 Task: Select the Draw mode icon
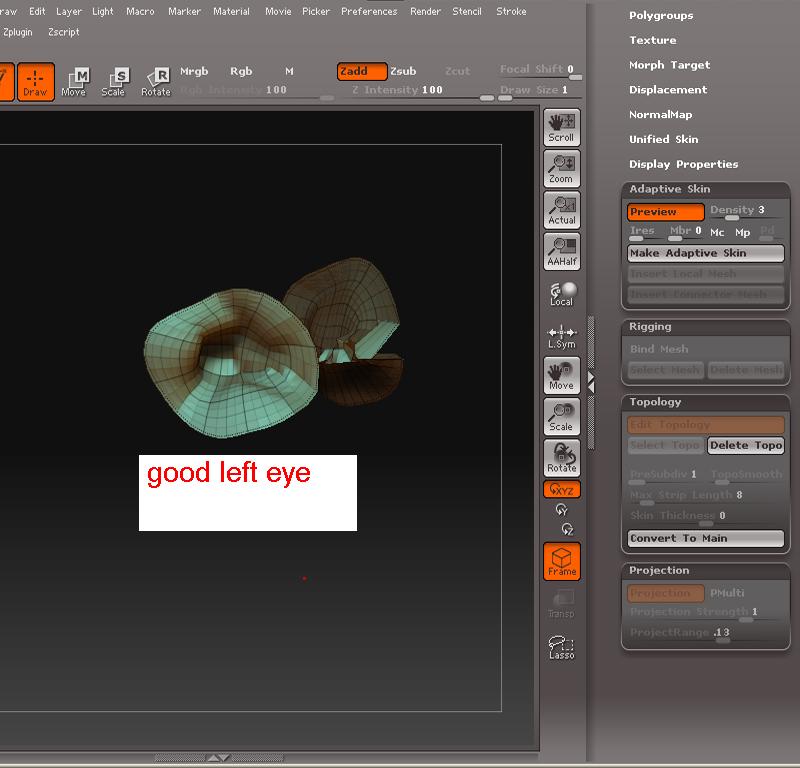tap(35, 81)
